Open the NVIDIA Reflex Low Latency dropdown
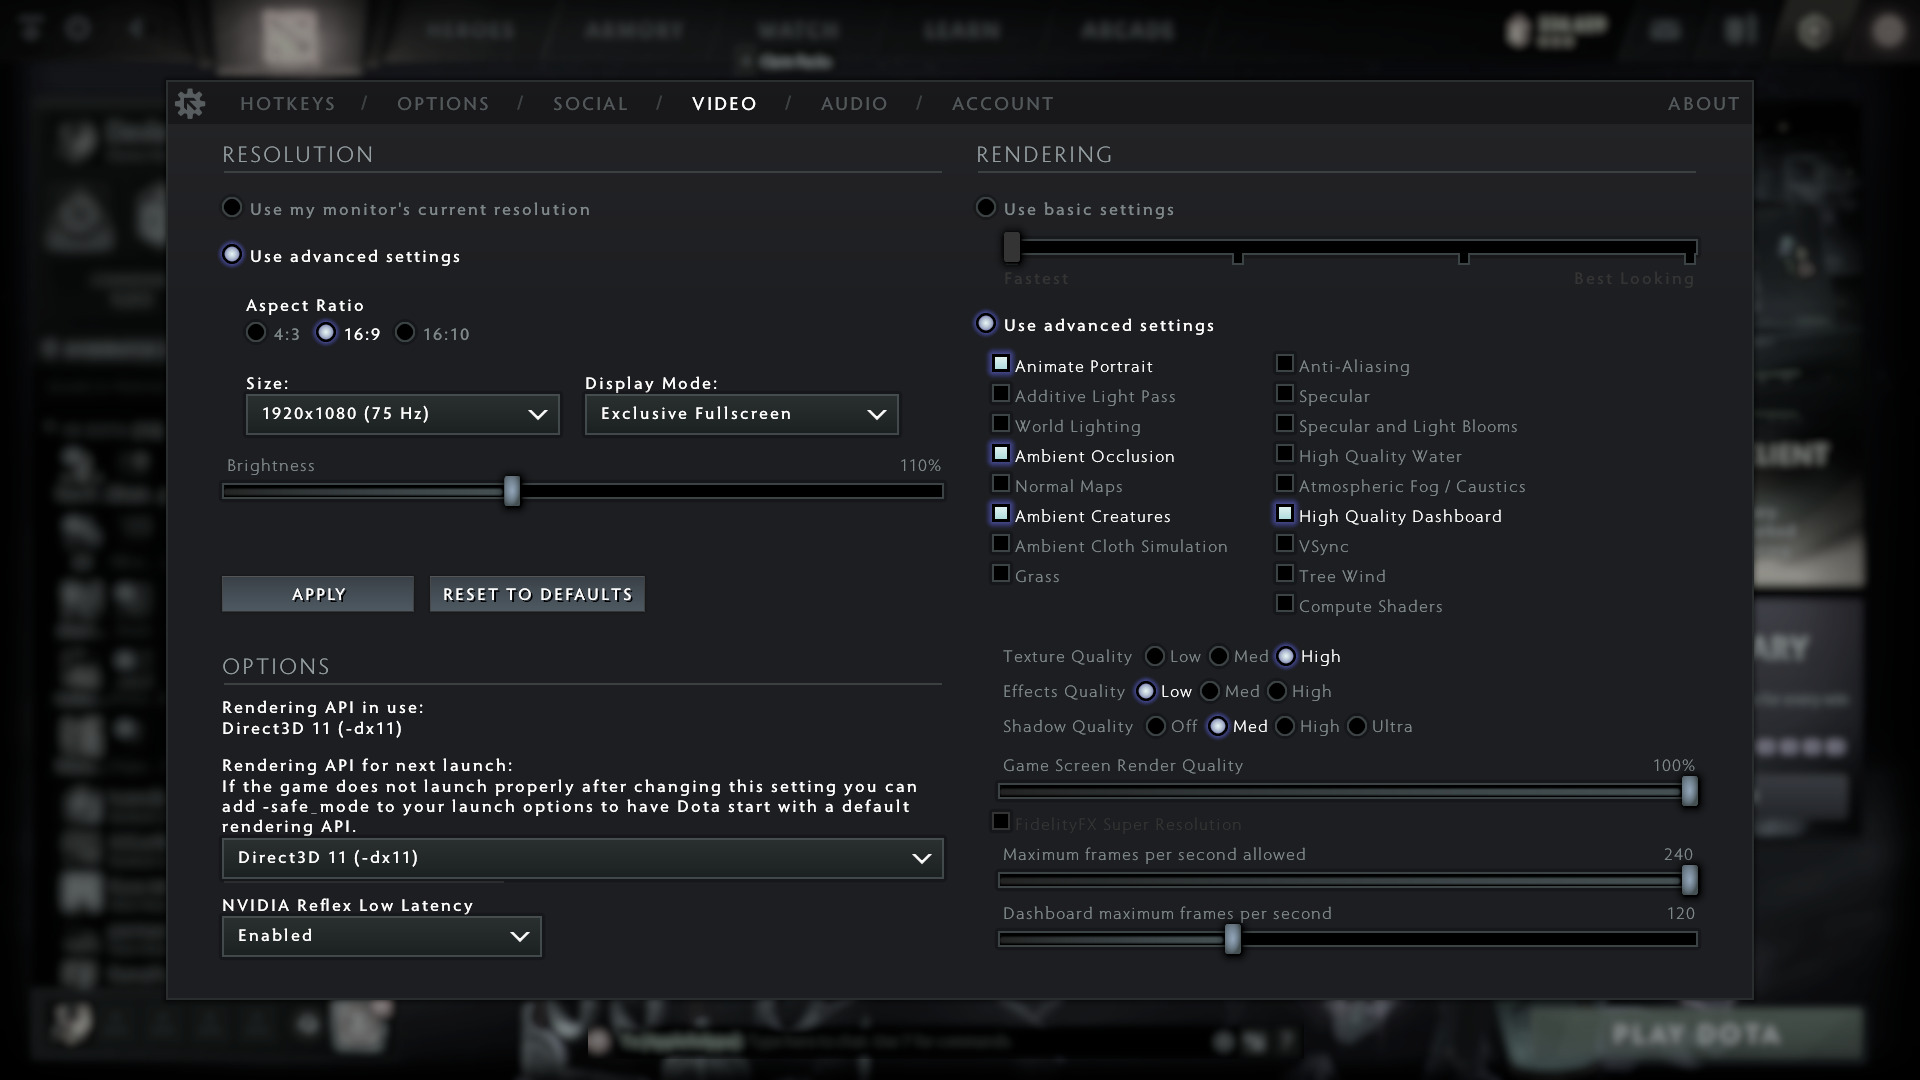This screenshot has width=1920, height=1080. [381, 936]
